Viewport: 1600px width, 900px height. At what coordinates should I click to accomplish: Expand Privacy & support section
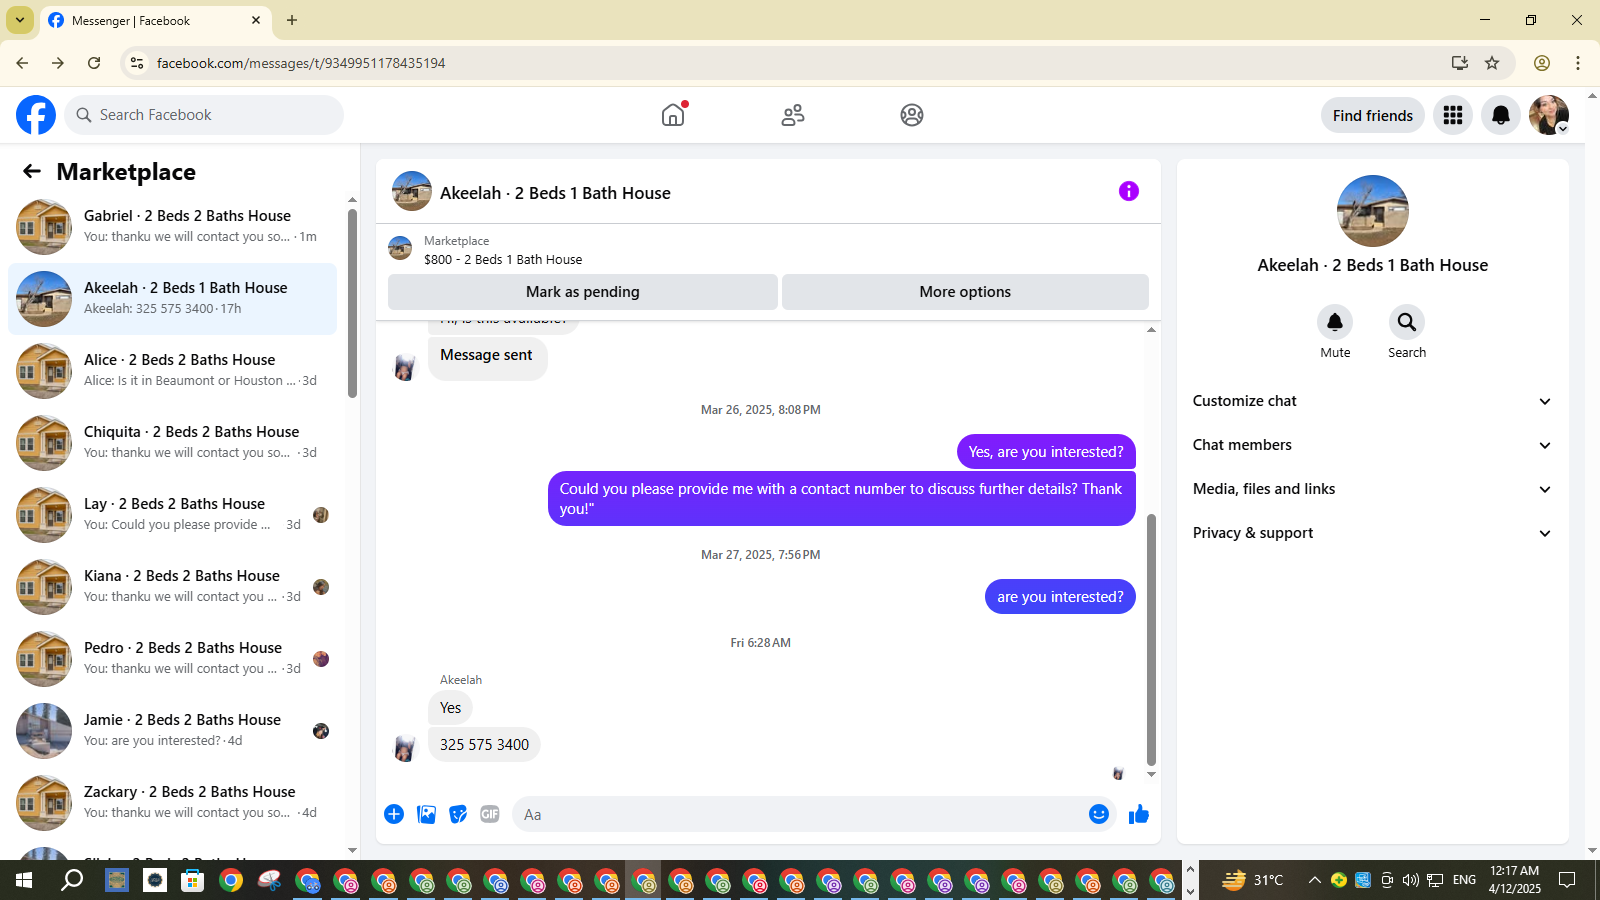(x=1372, y=533)
